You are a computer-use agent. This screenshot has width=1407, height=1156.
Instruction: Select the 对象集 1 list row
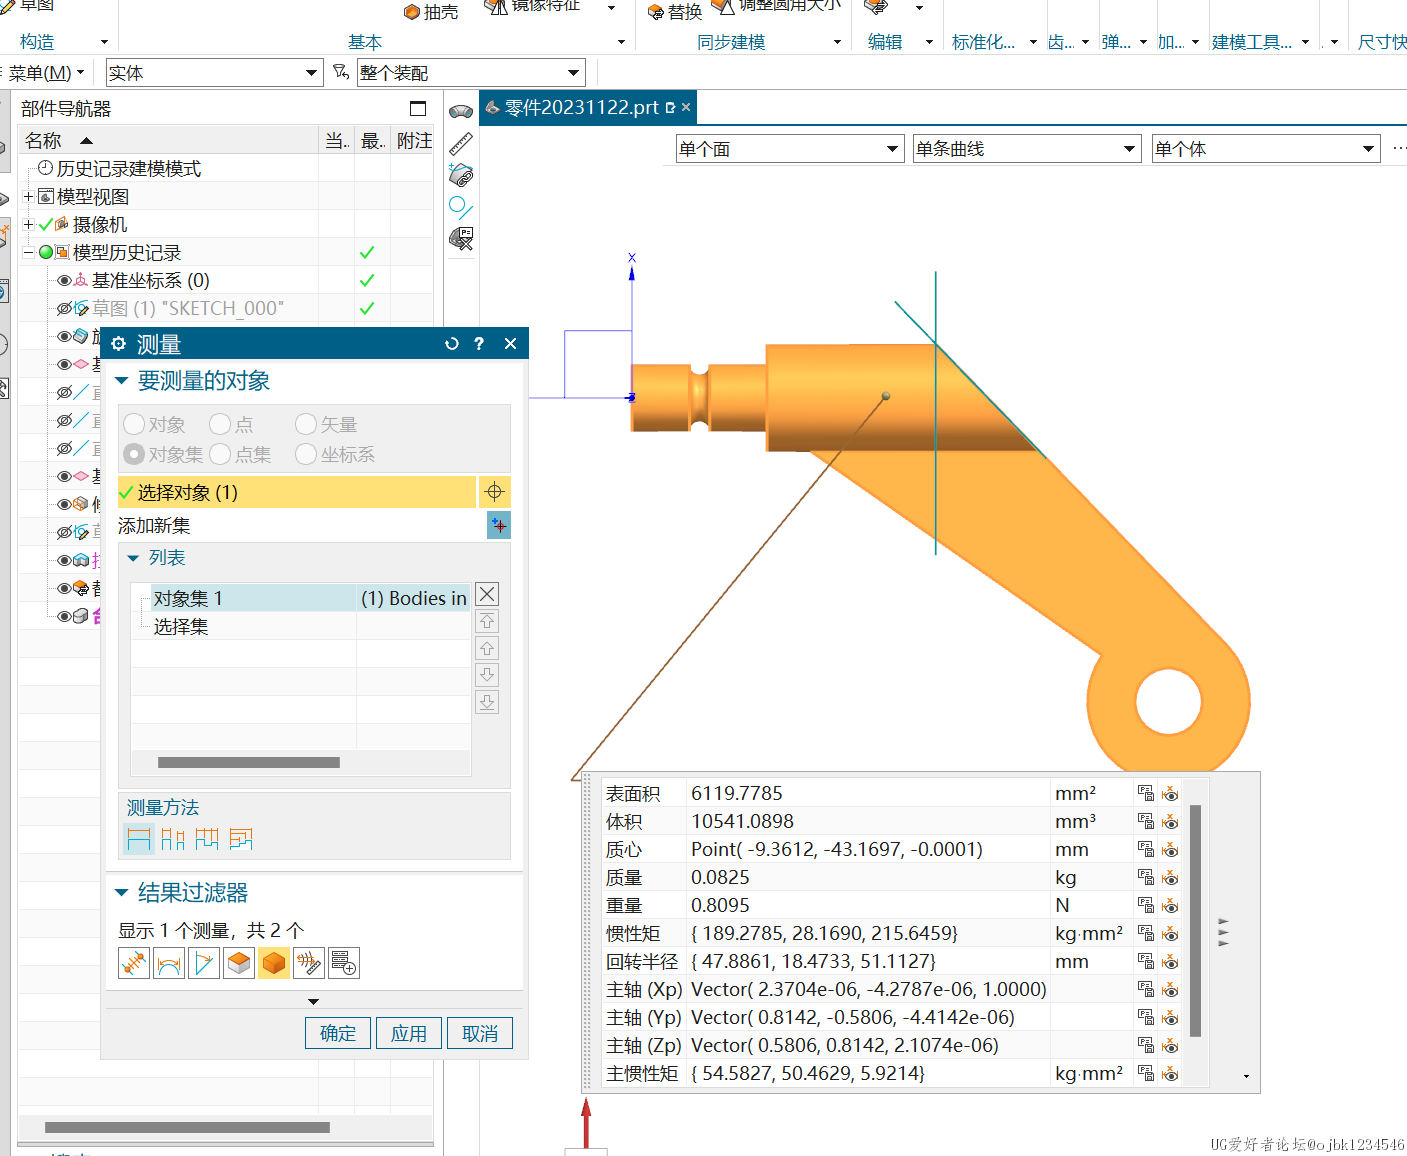click(x=309, y=598)
